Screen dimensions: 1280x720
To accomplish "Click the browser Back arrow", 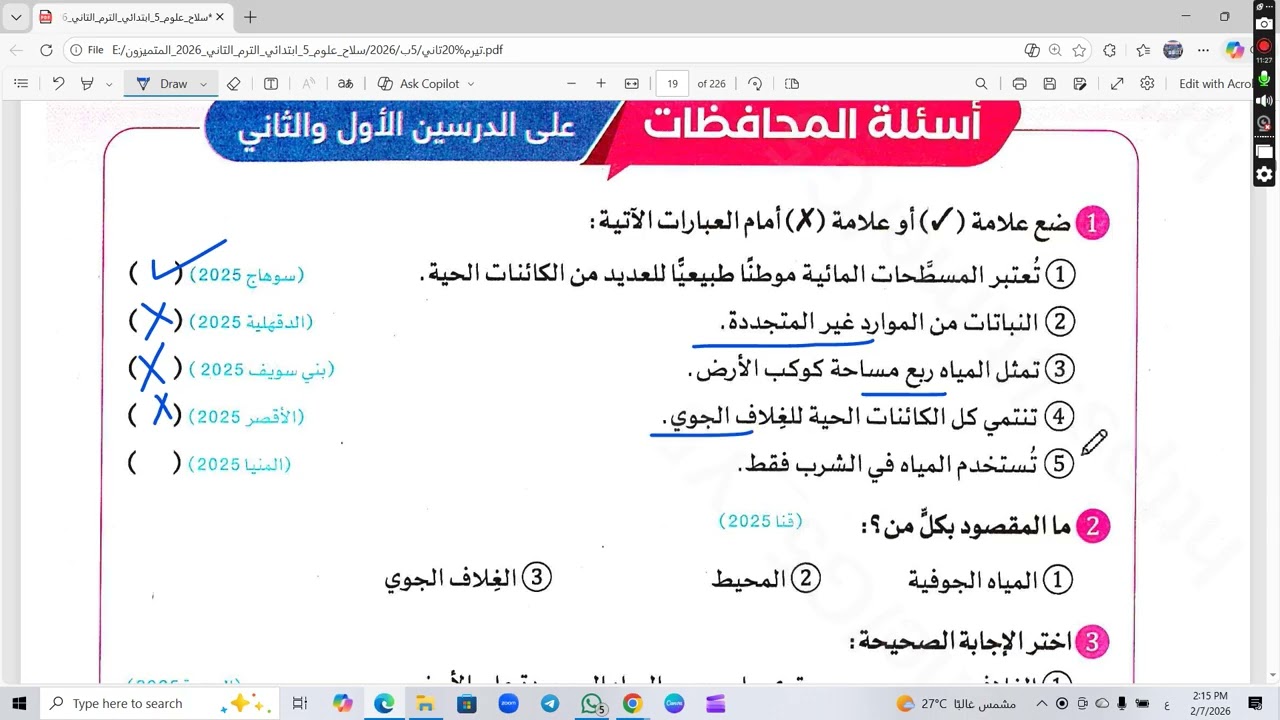I will click(17, 50).
